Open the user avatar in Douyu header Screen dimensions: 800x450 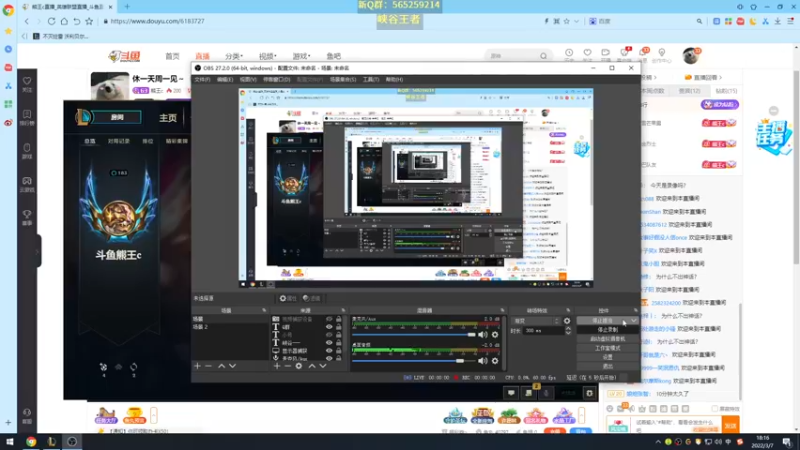691,55
